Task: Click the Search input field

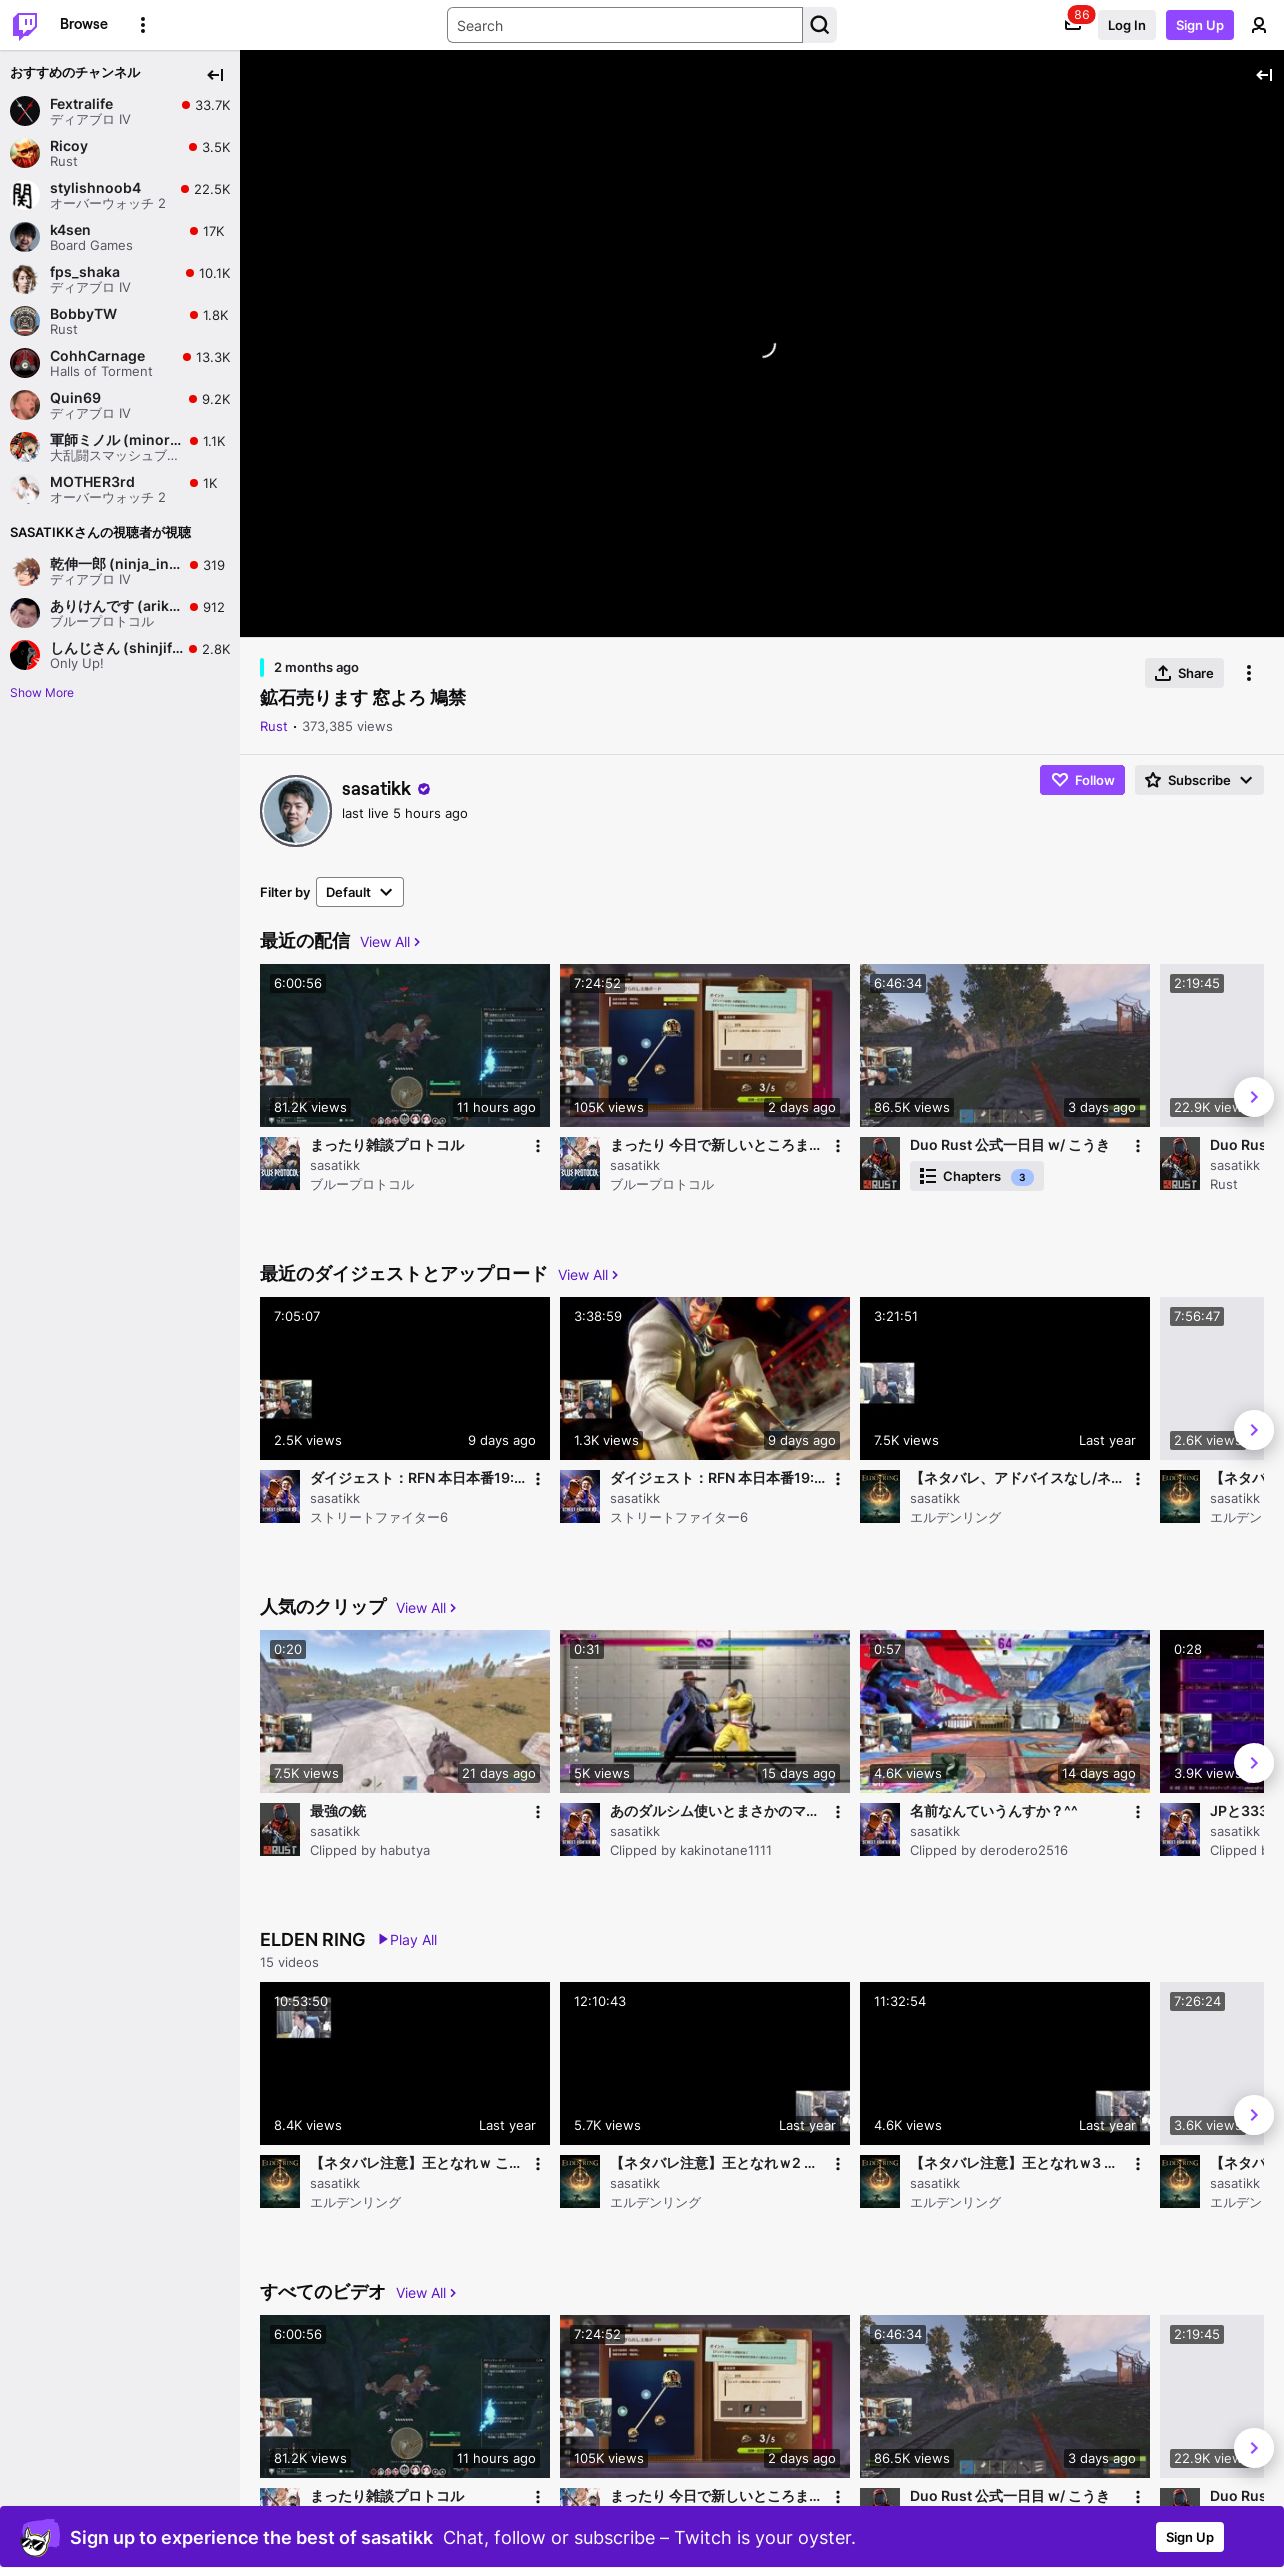Action: click(x=625, y=25)
